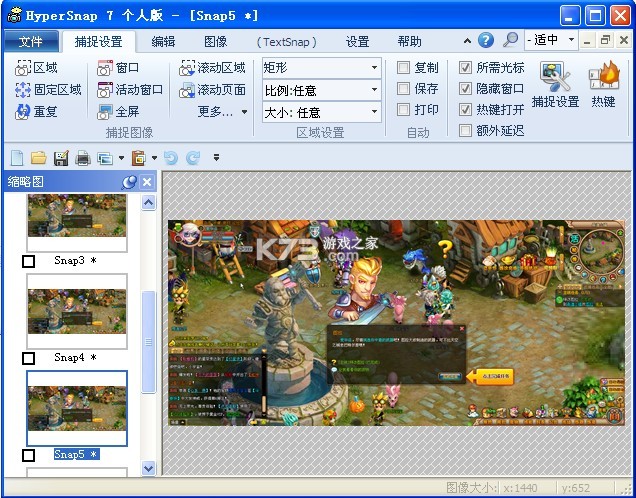Viewport: 636px width, 498px height.
Task: Pin the 缩略图 thumbnail panel
Action: pos(129,182)
